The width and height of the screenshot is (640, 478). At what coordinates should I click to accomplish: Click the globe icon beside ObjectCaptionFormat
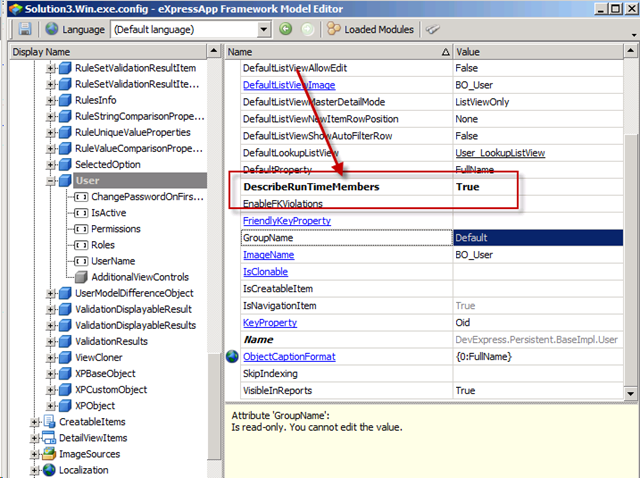tap(232, 356)
